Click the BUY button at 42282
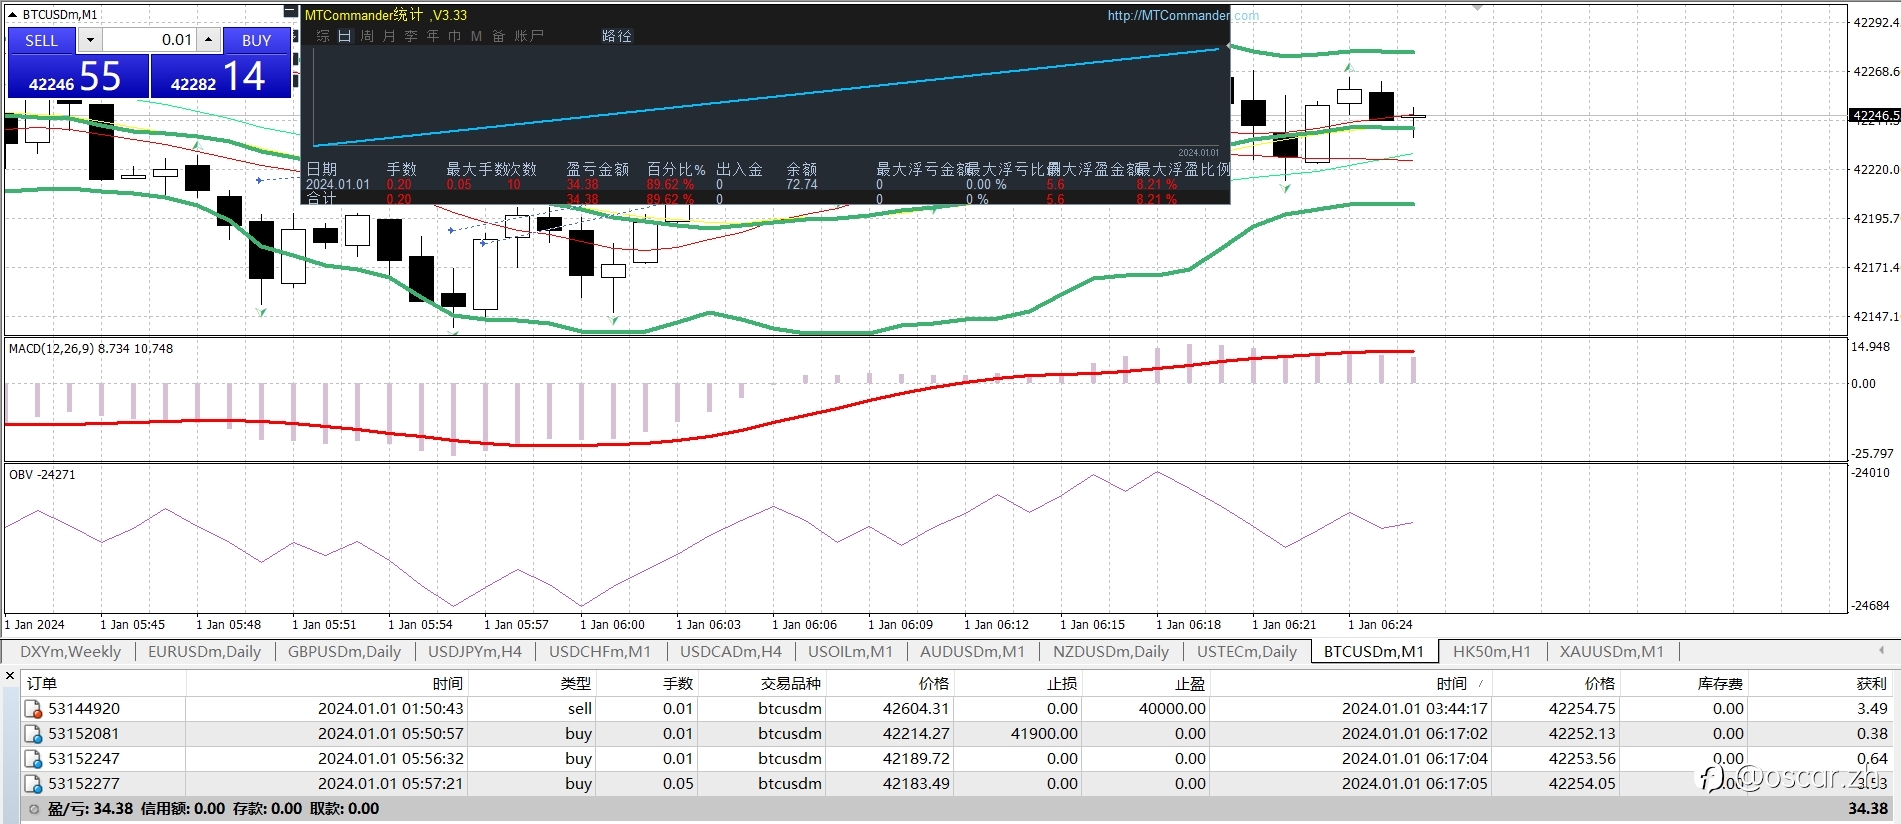The height and width of the screenshot is (824, 1901). coord(220,76)
